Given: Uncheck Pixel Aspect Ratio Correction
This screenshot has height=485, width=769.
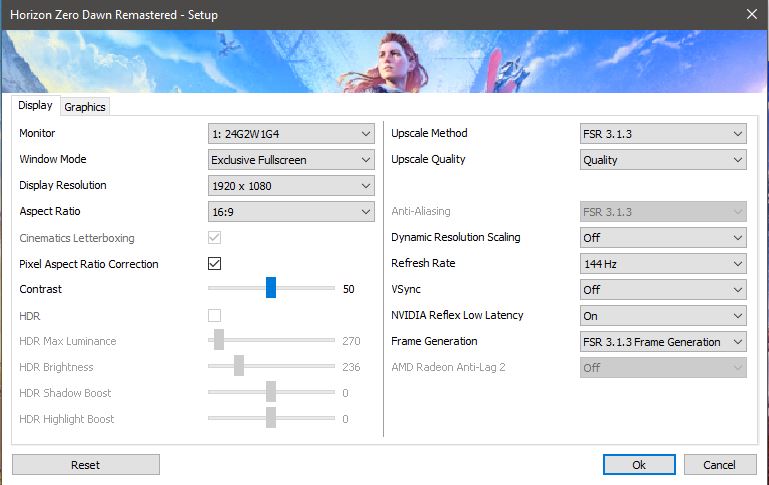Looking at the screenshot, I should pos(214,263).
